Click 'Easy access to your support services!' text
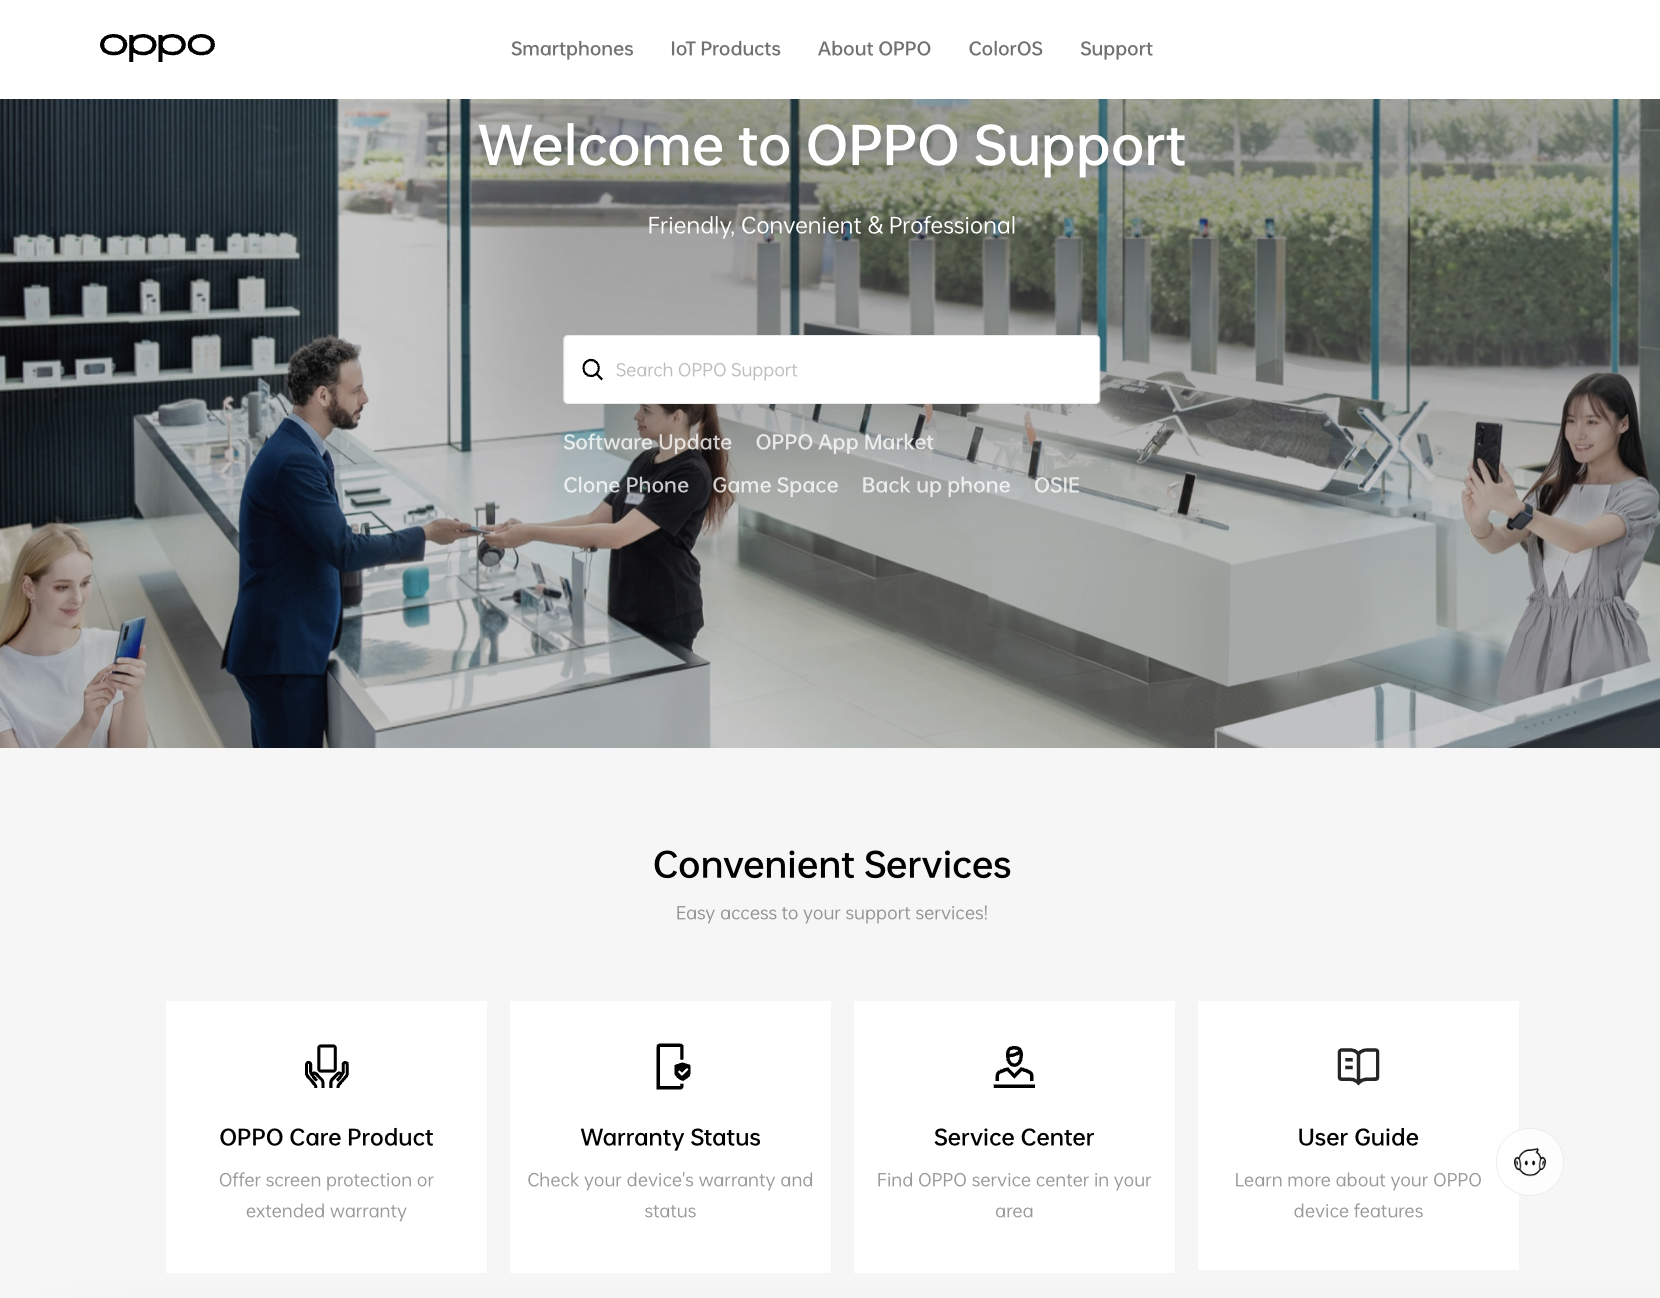The width and height of the screenshot is (1660, 1298). point(832,913)
